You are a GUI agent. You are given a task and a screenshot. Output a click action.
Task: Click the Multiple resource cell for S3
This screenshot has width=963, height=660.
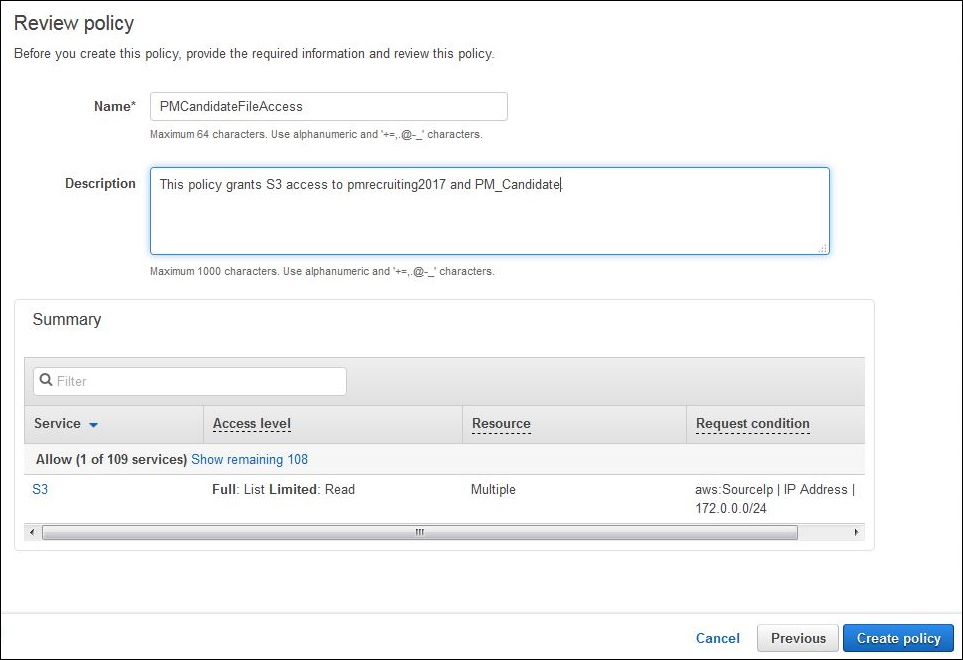(493, 490)
